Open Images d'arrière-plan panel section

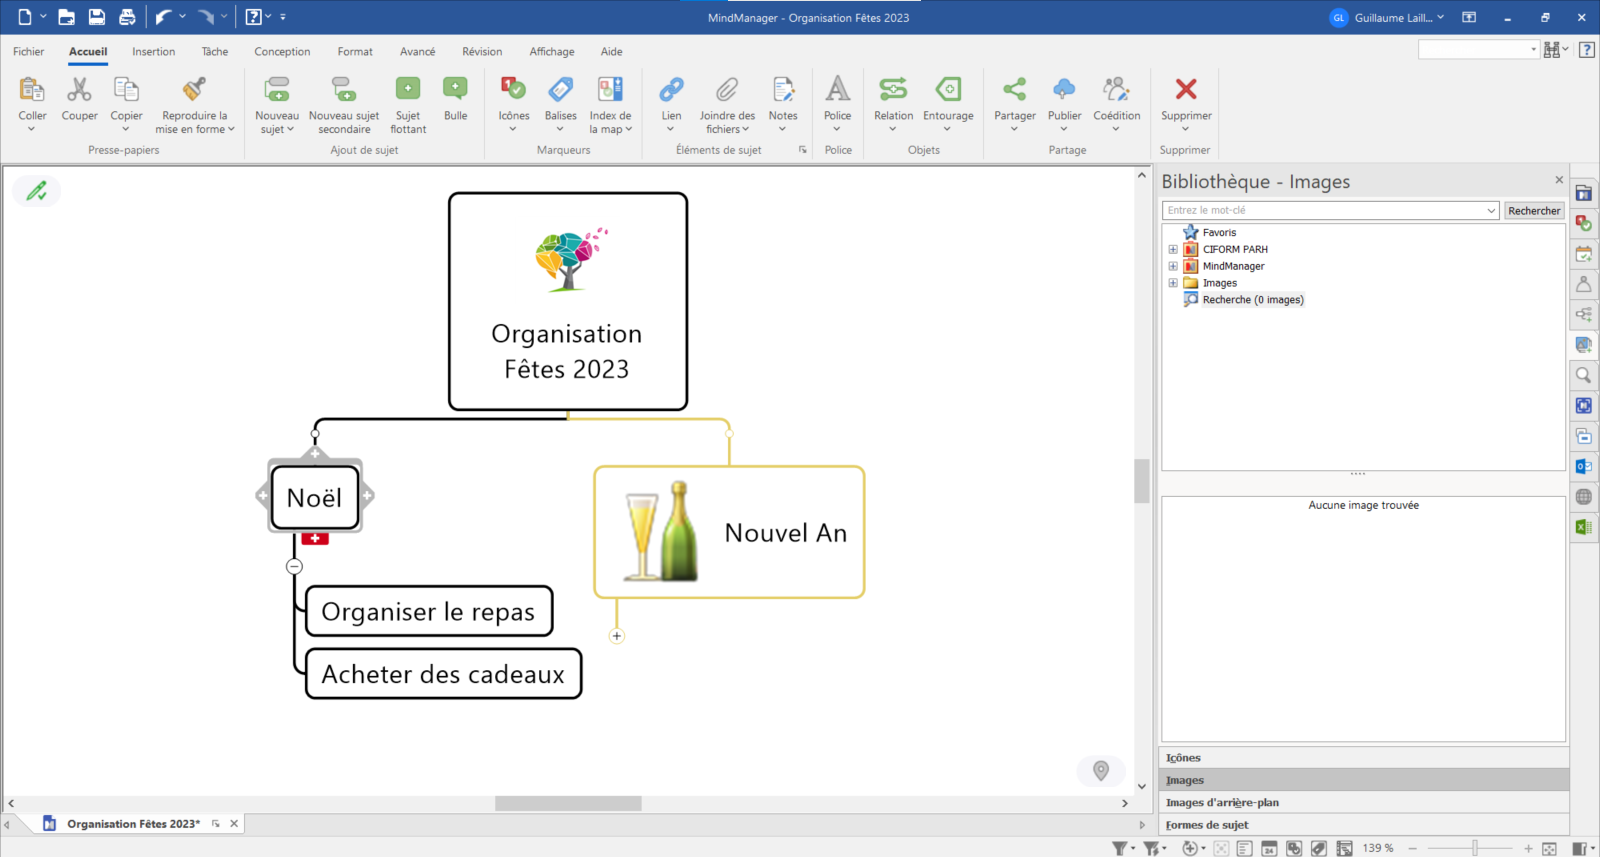(x=1222, y=803)
